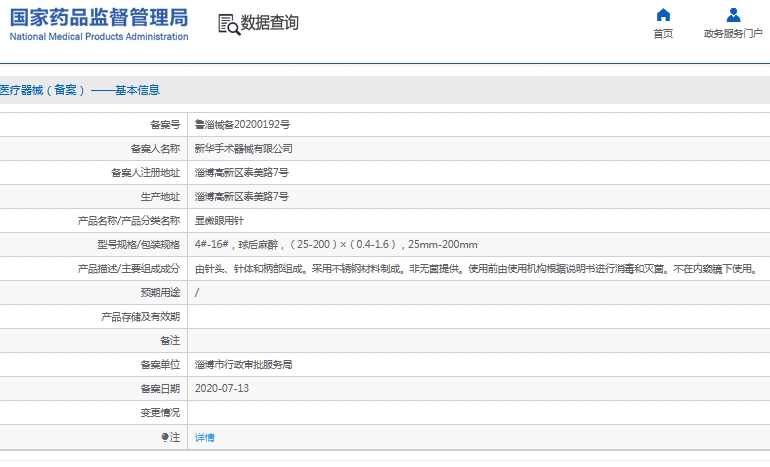This screenshot has width=770, height=467.
Task: Click the 产品描述/主要组成成分 label
Action: click(129, 269)
